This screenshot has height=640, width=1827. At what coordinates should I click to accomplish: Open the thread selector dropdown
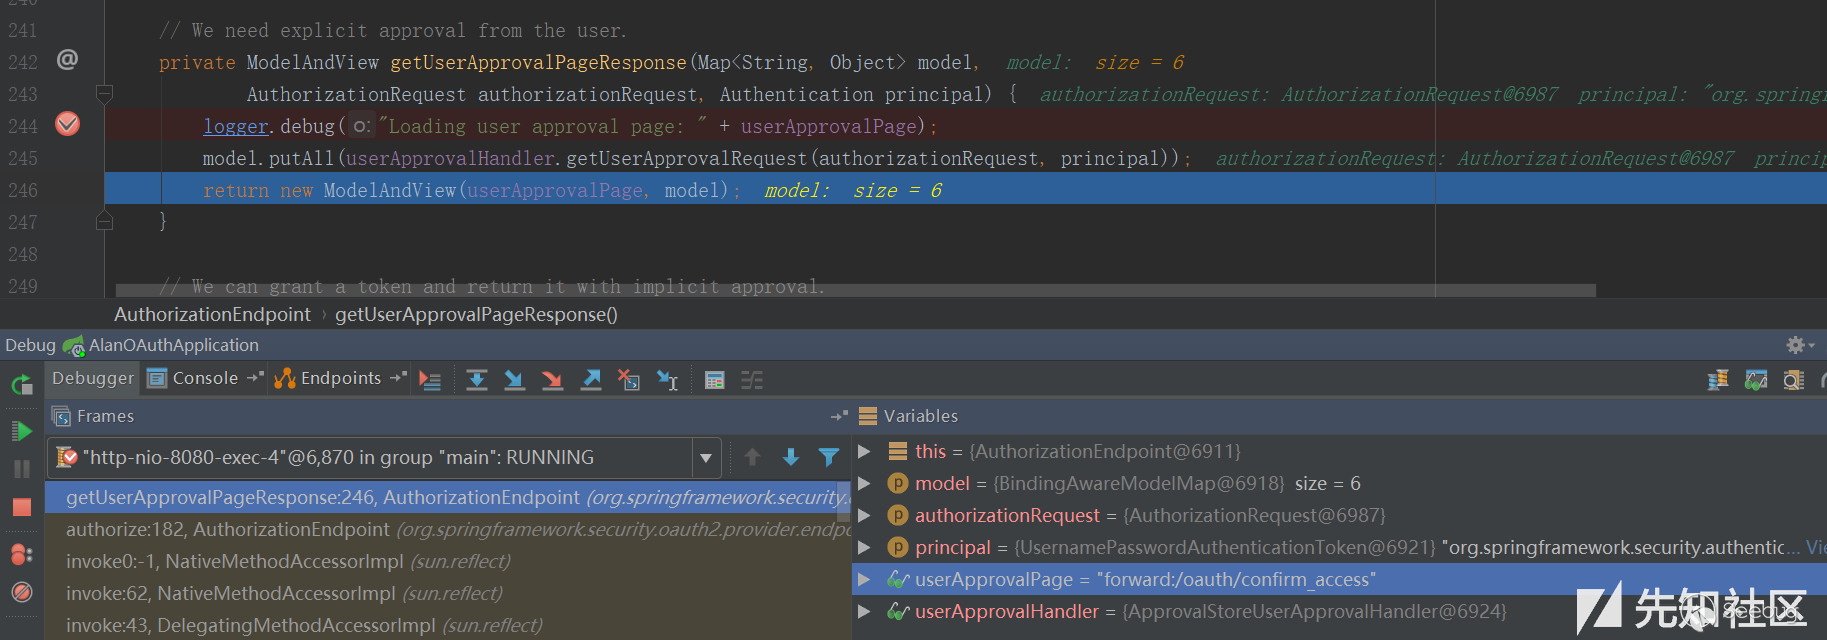[x=705, y=458]
